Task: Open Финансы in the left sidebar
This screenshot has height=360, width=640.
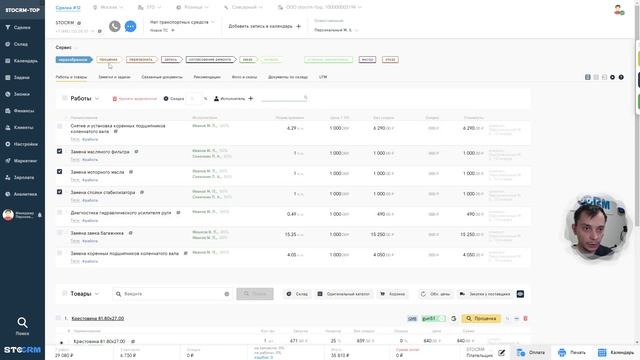Action: (x=20, y=111)
